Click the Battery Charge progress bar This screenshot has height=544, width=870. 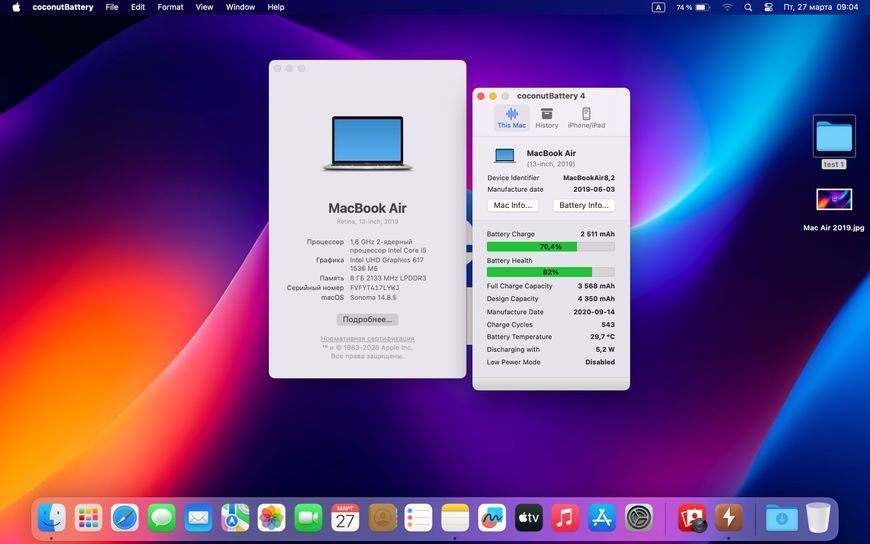(550, 246)
